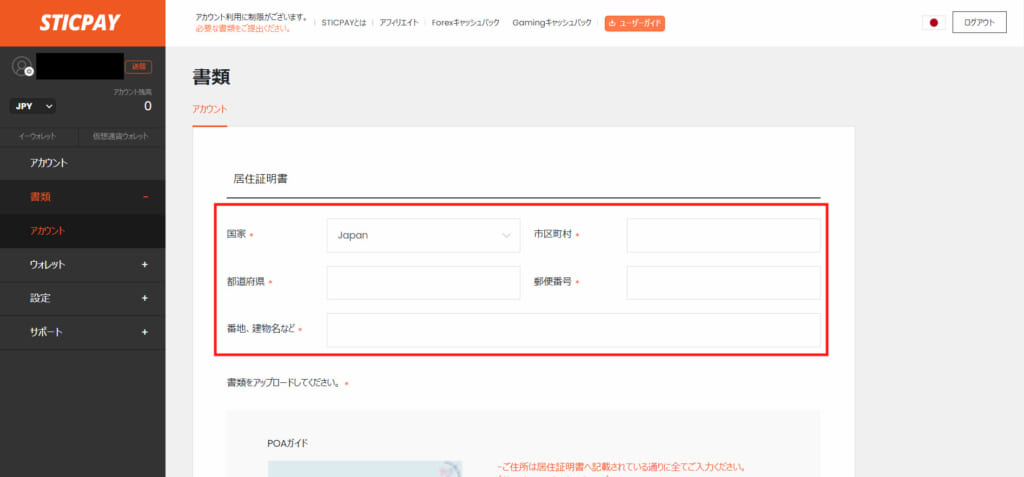1024x477 pixels.
Task: Click the 市区町村 input field
Action: click(x=723, y=235)
